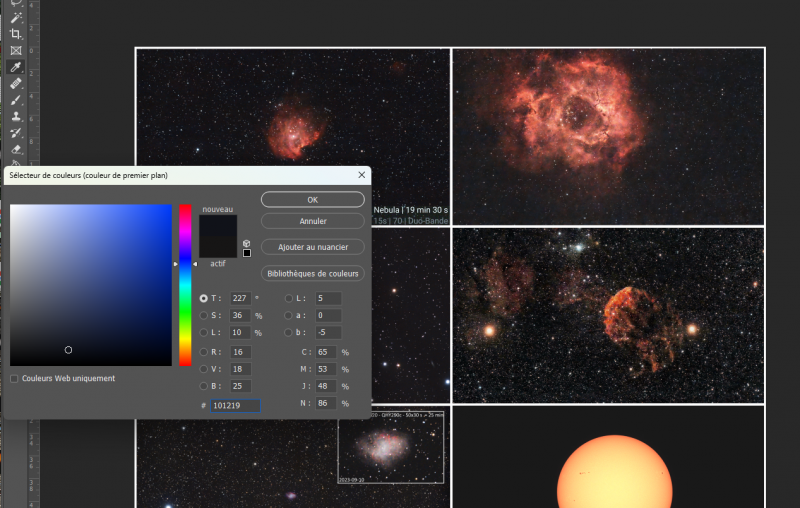The height and width of the screenshot is (508, 800).
Task: Select the Frame tool
Action: [x=16, y=50]
